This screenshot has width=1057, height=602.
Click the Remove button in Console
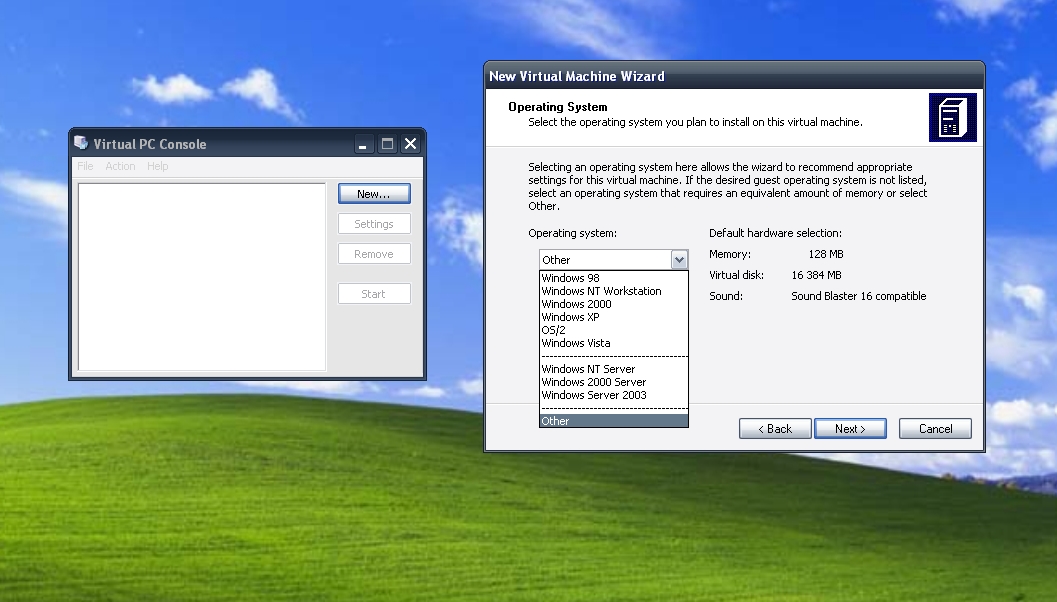pos(374,254)
